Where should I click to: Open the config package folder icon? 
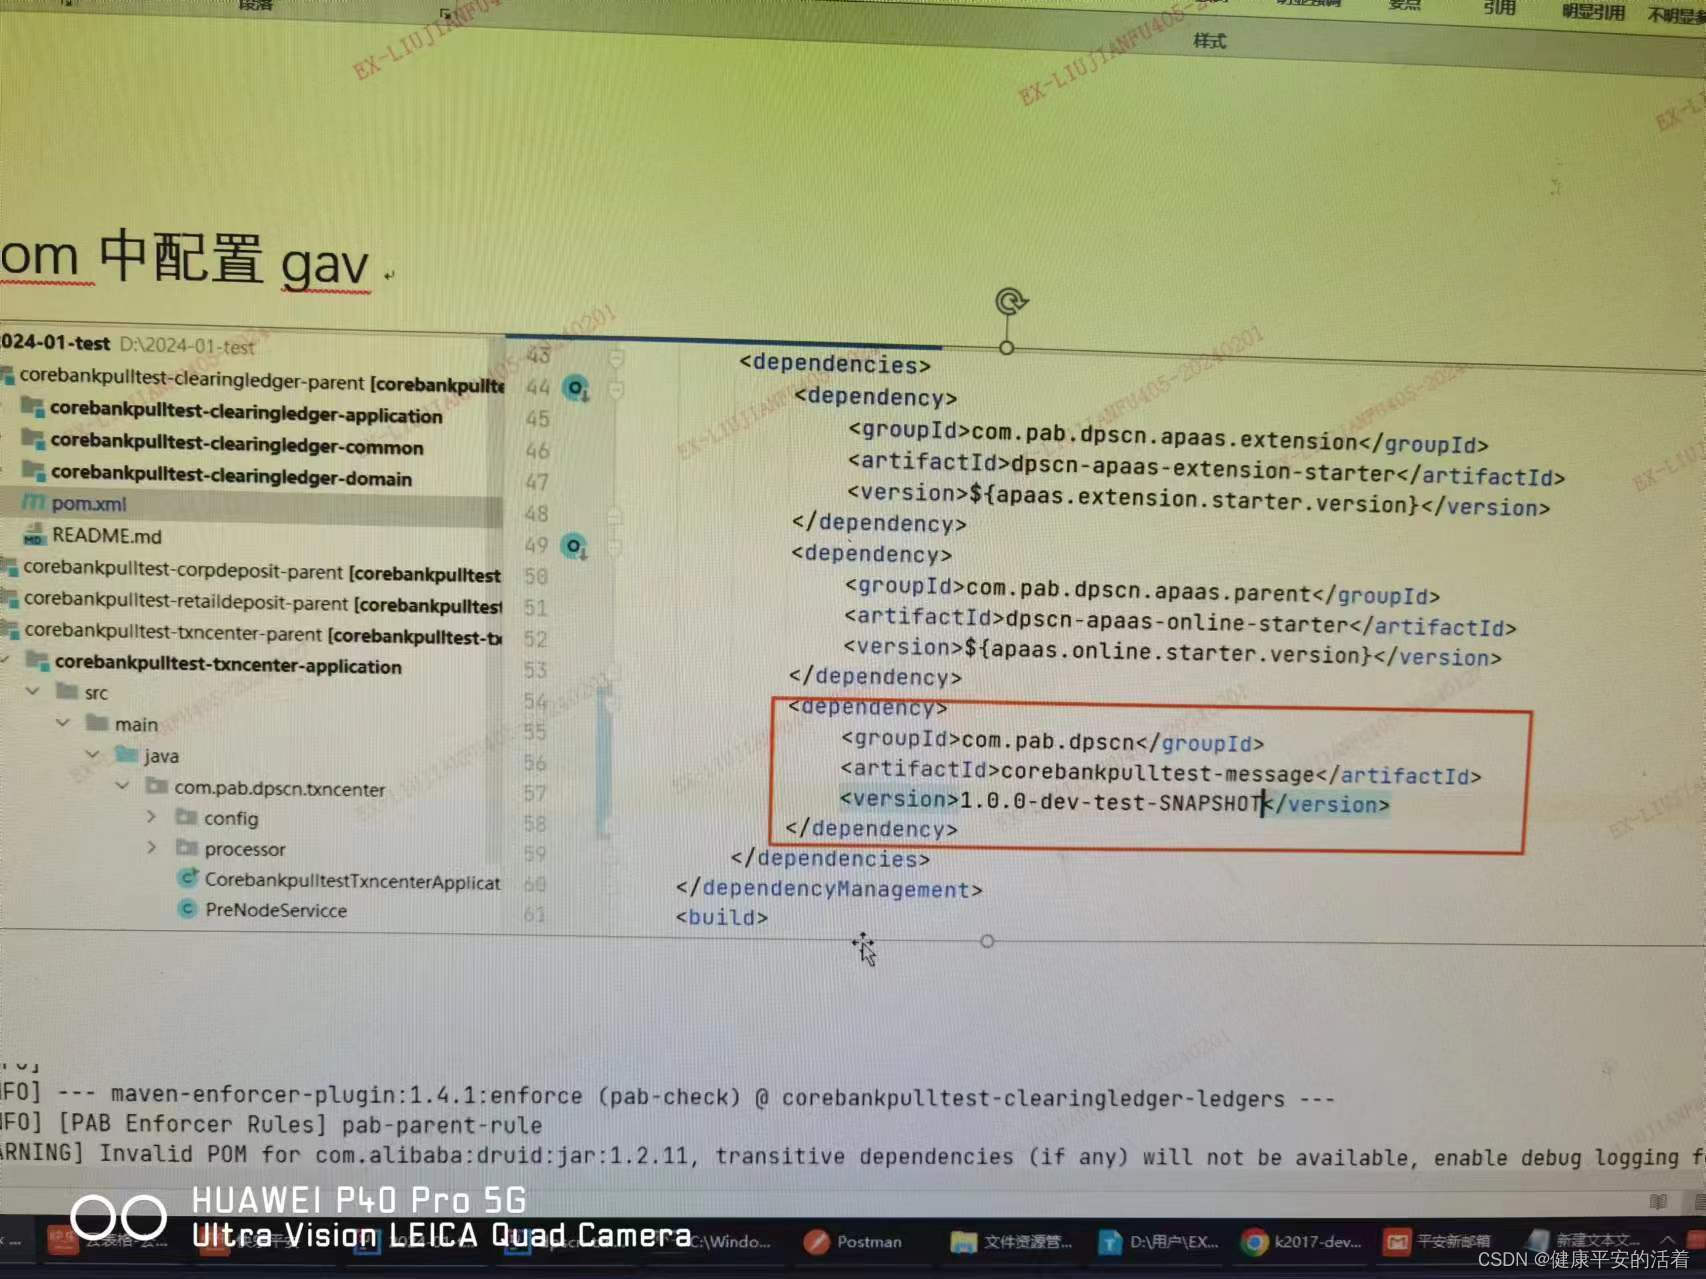186,818
